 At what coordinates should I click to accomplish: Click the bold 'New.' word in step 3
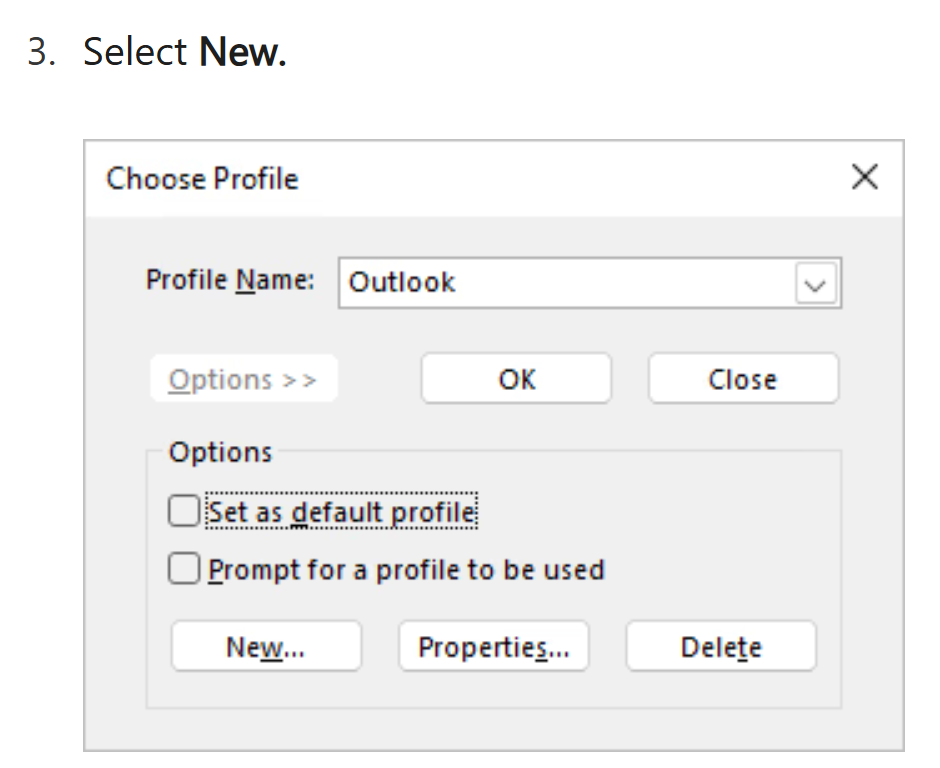pyautogui.click(x=243, y=52)
